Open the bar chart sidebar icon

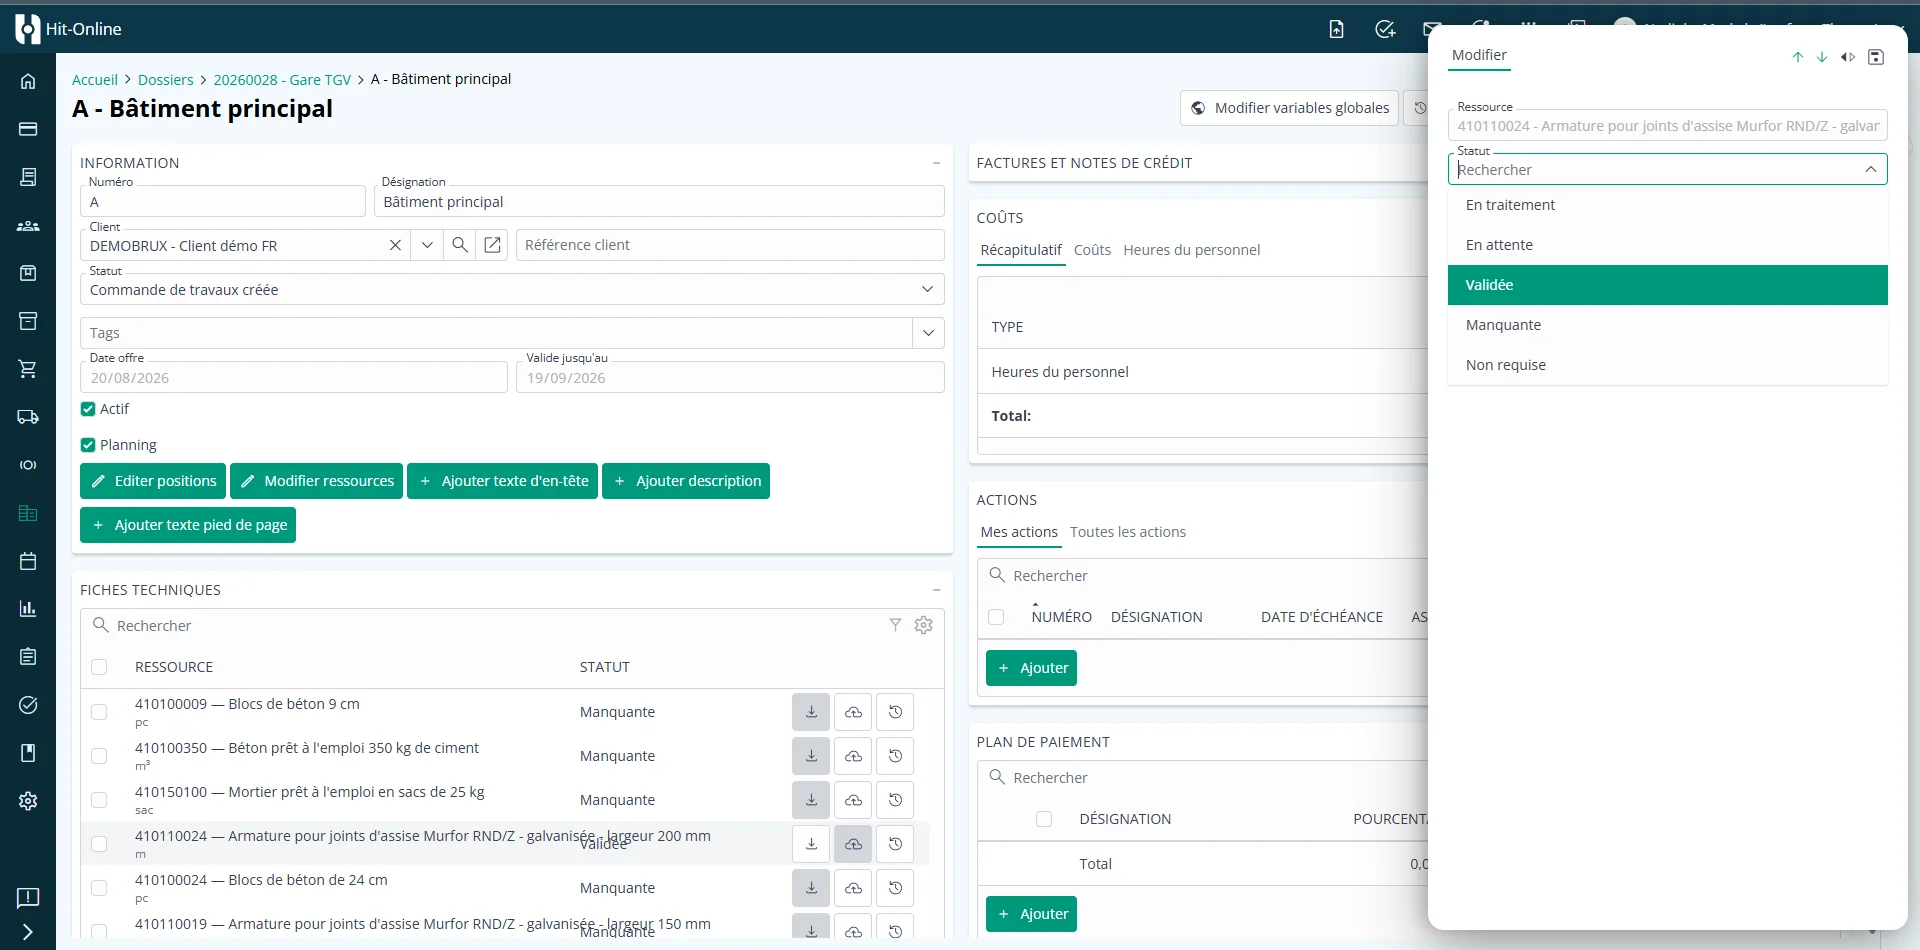[28, 609]
